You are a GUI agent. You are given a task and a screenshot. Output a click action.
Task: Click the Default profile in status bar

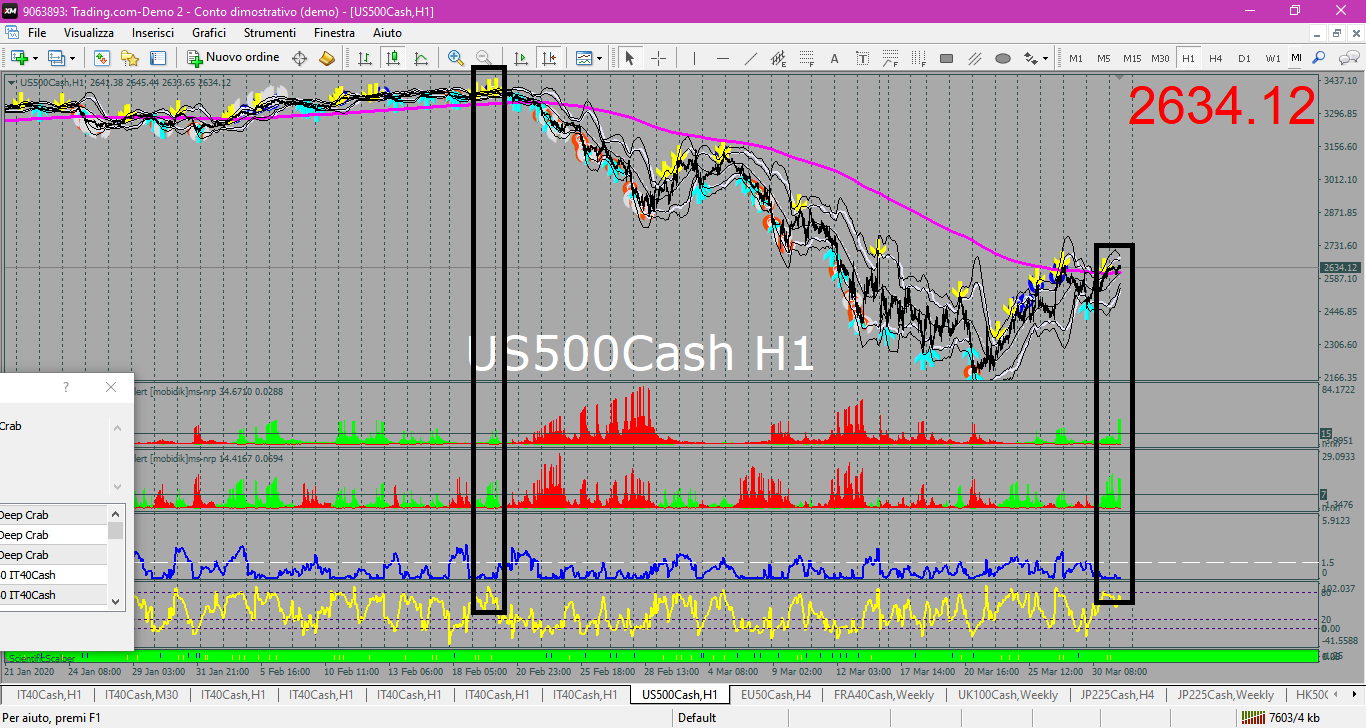tap(697, 717)
